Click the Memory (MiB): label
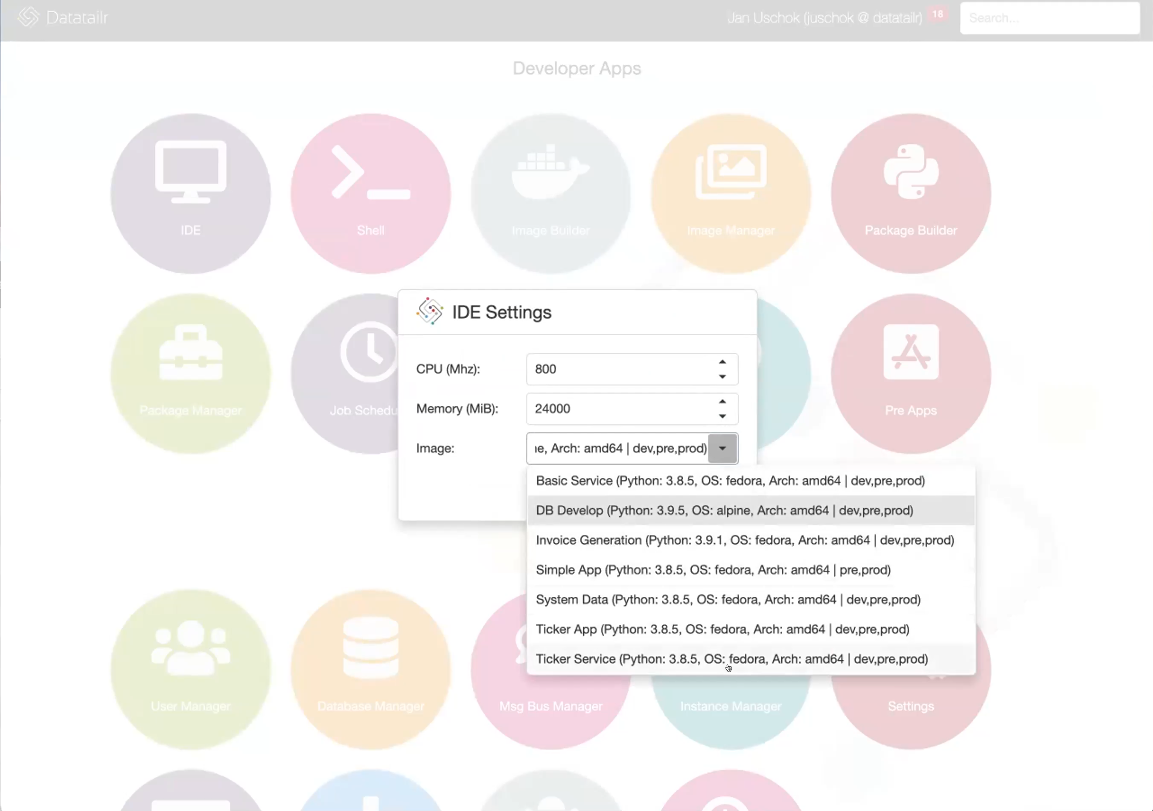 [x=457, y=409]
